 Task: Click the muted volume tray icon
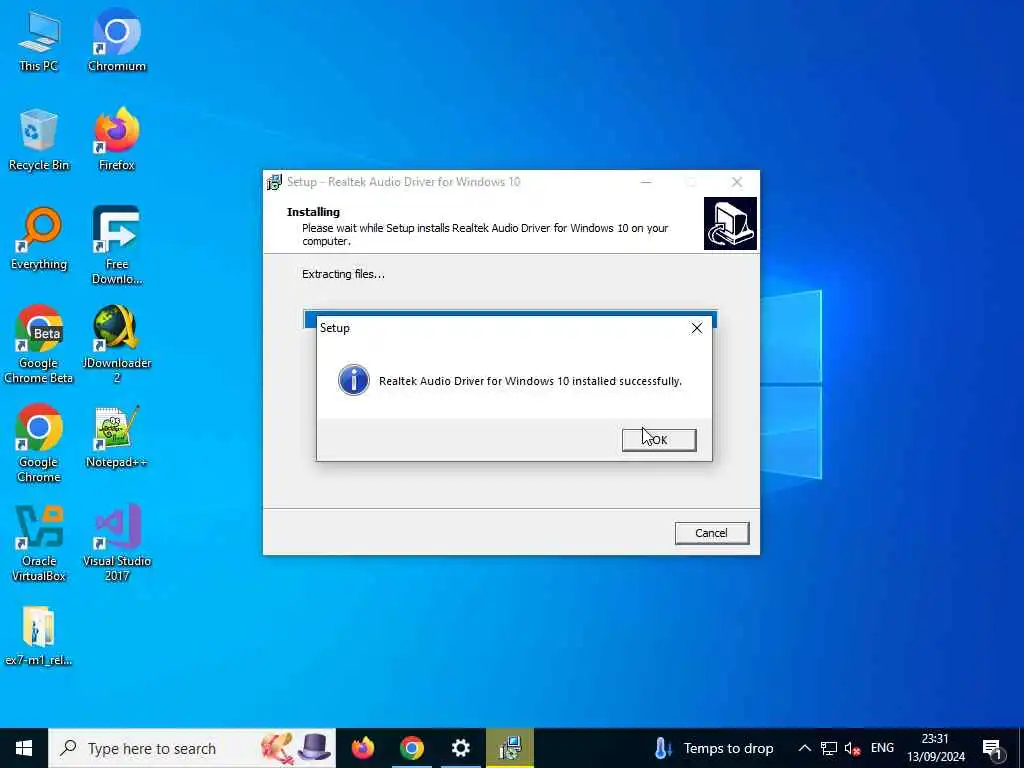click(x=852, y=748)
